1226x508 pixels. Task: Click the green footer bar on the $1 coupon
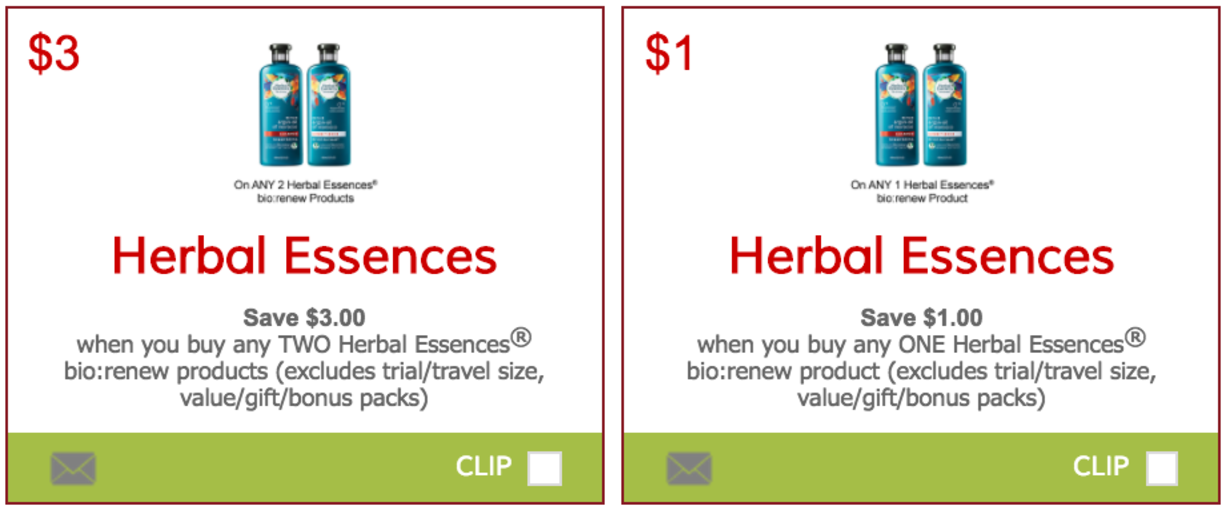coord(921,467)
